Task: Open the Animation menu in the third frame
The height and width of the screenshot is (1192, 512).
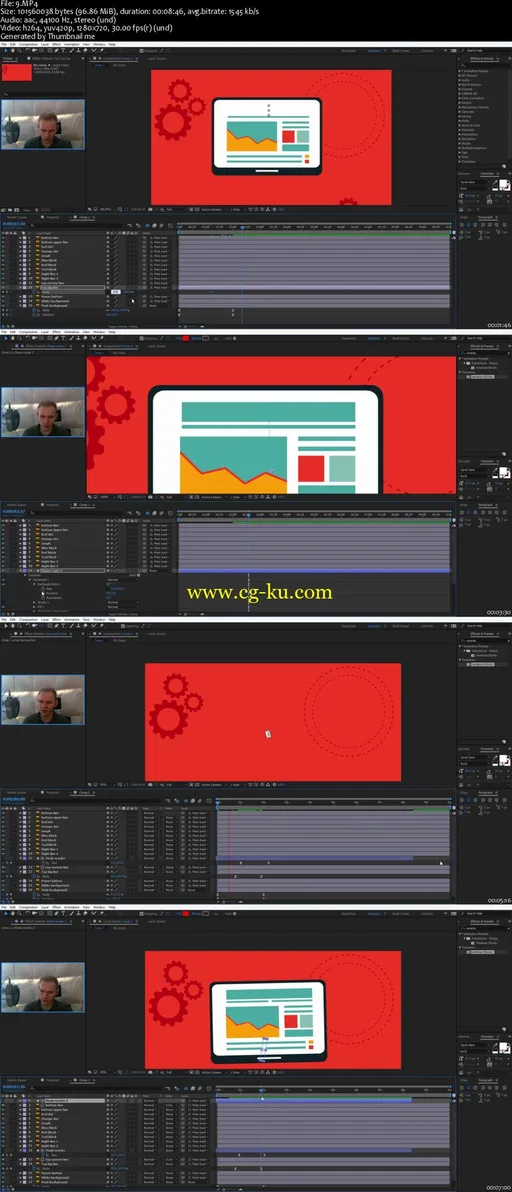Action: (70, 620)
